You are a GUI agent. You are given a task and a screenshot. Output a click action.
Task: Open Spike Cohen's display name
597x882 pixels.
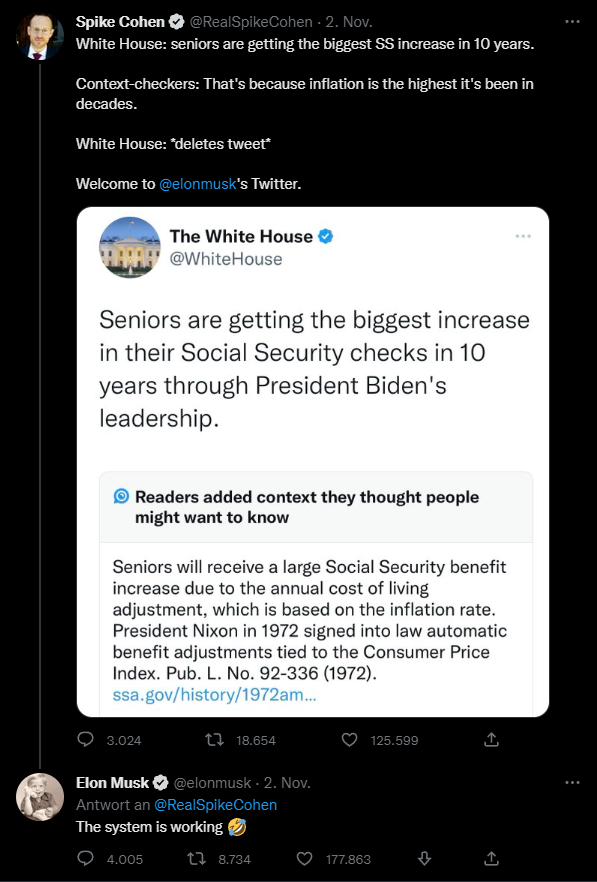(x=120, y=22)
